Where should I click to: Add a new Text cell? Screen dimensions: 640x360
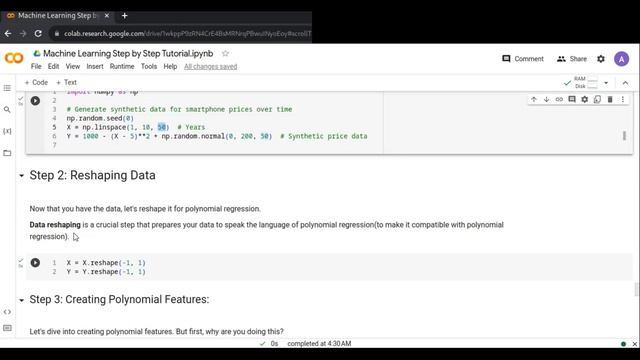[x=66, y=82]
